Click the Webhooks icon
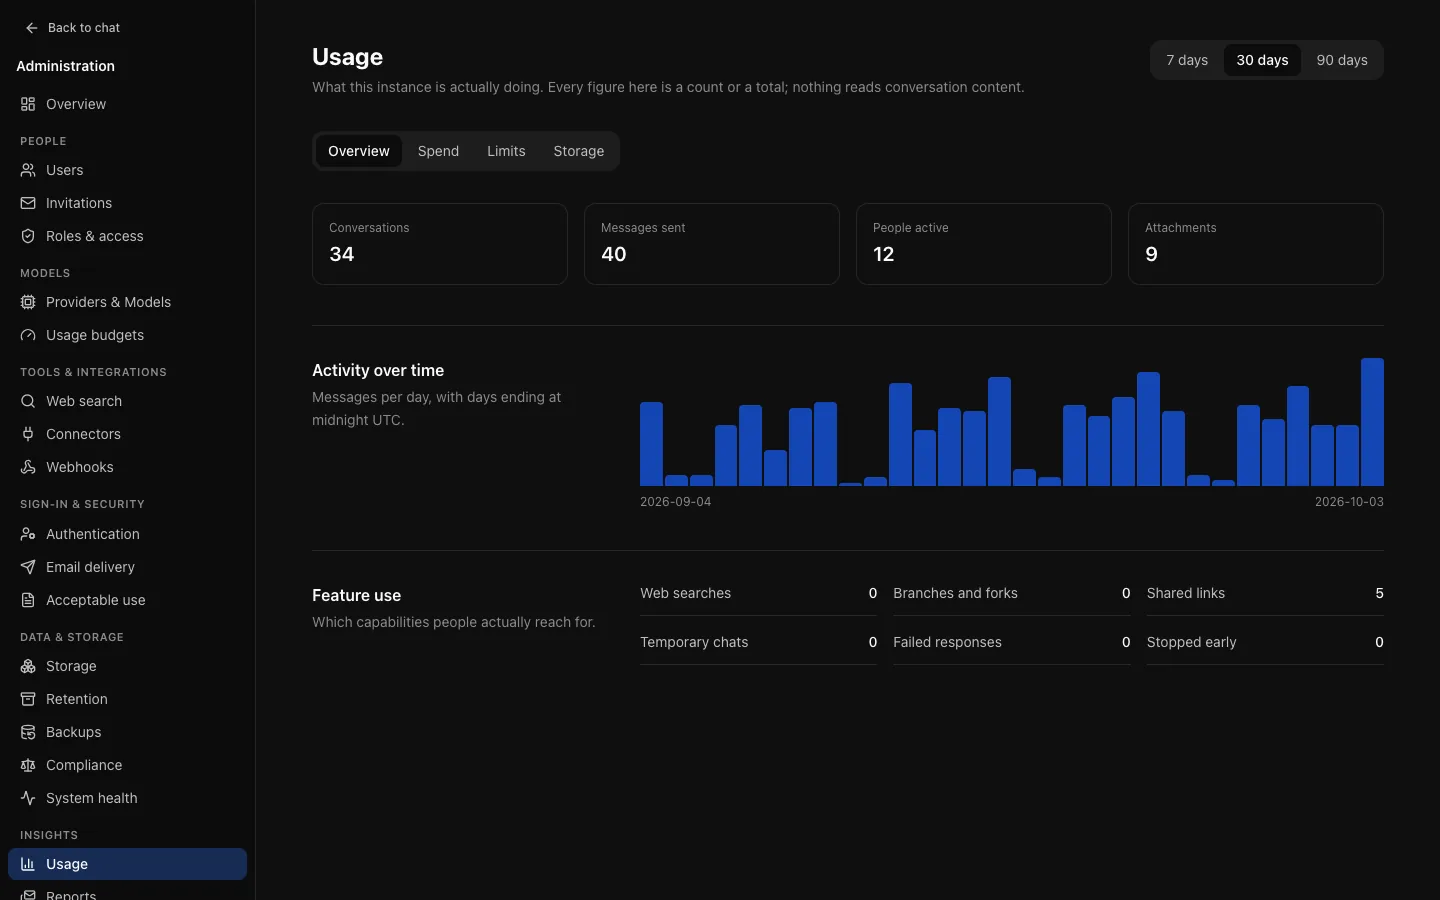Screen dimensions: 1440x900 (28, 467)
